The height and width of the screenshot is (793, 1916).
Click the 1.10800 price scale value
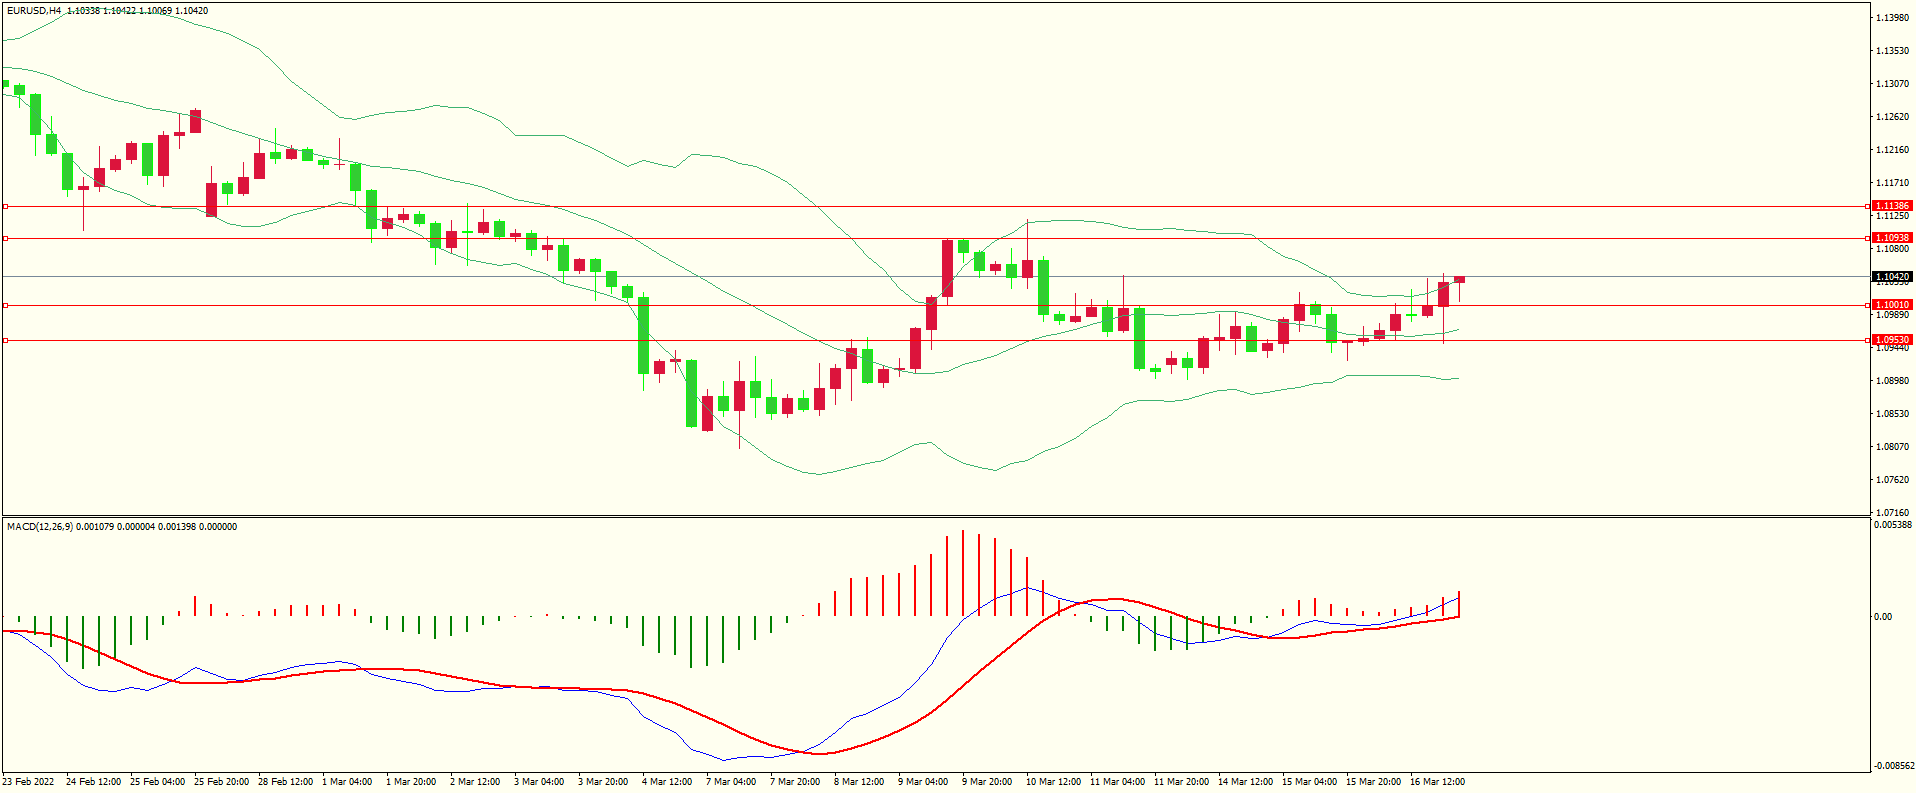1892,249
